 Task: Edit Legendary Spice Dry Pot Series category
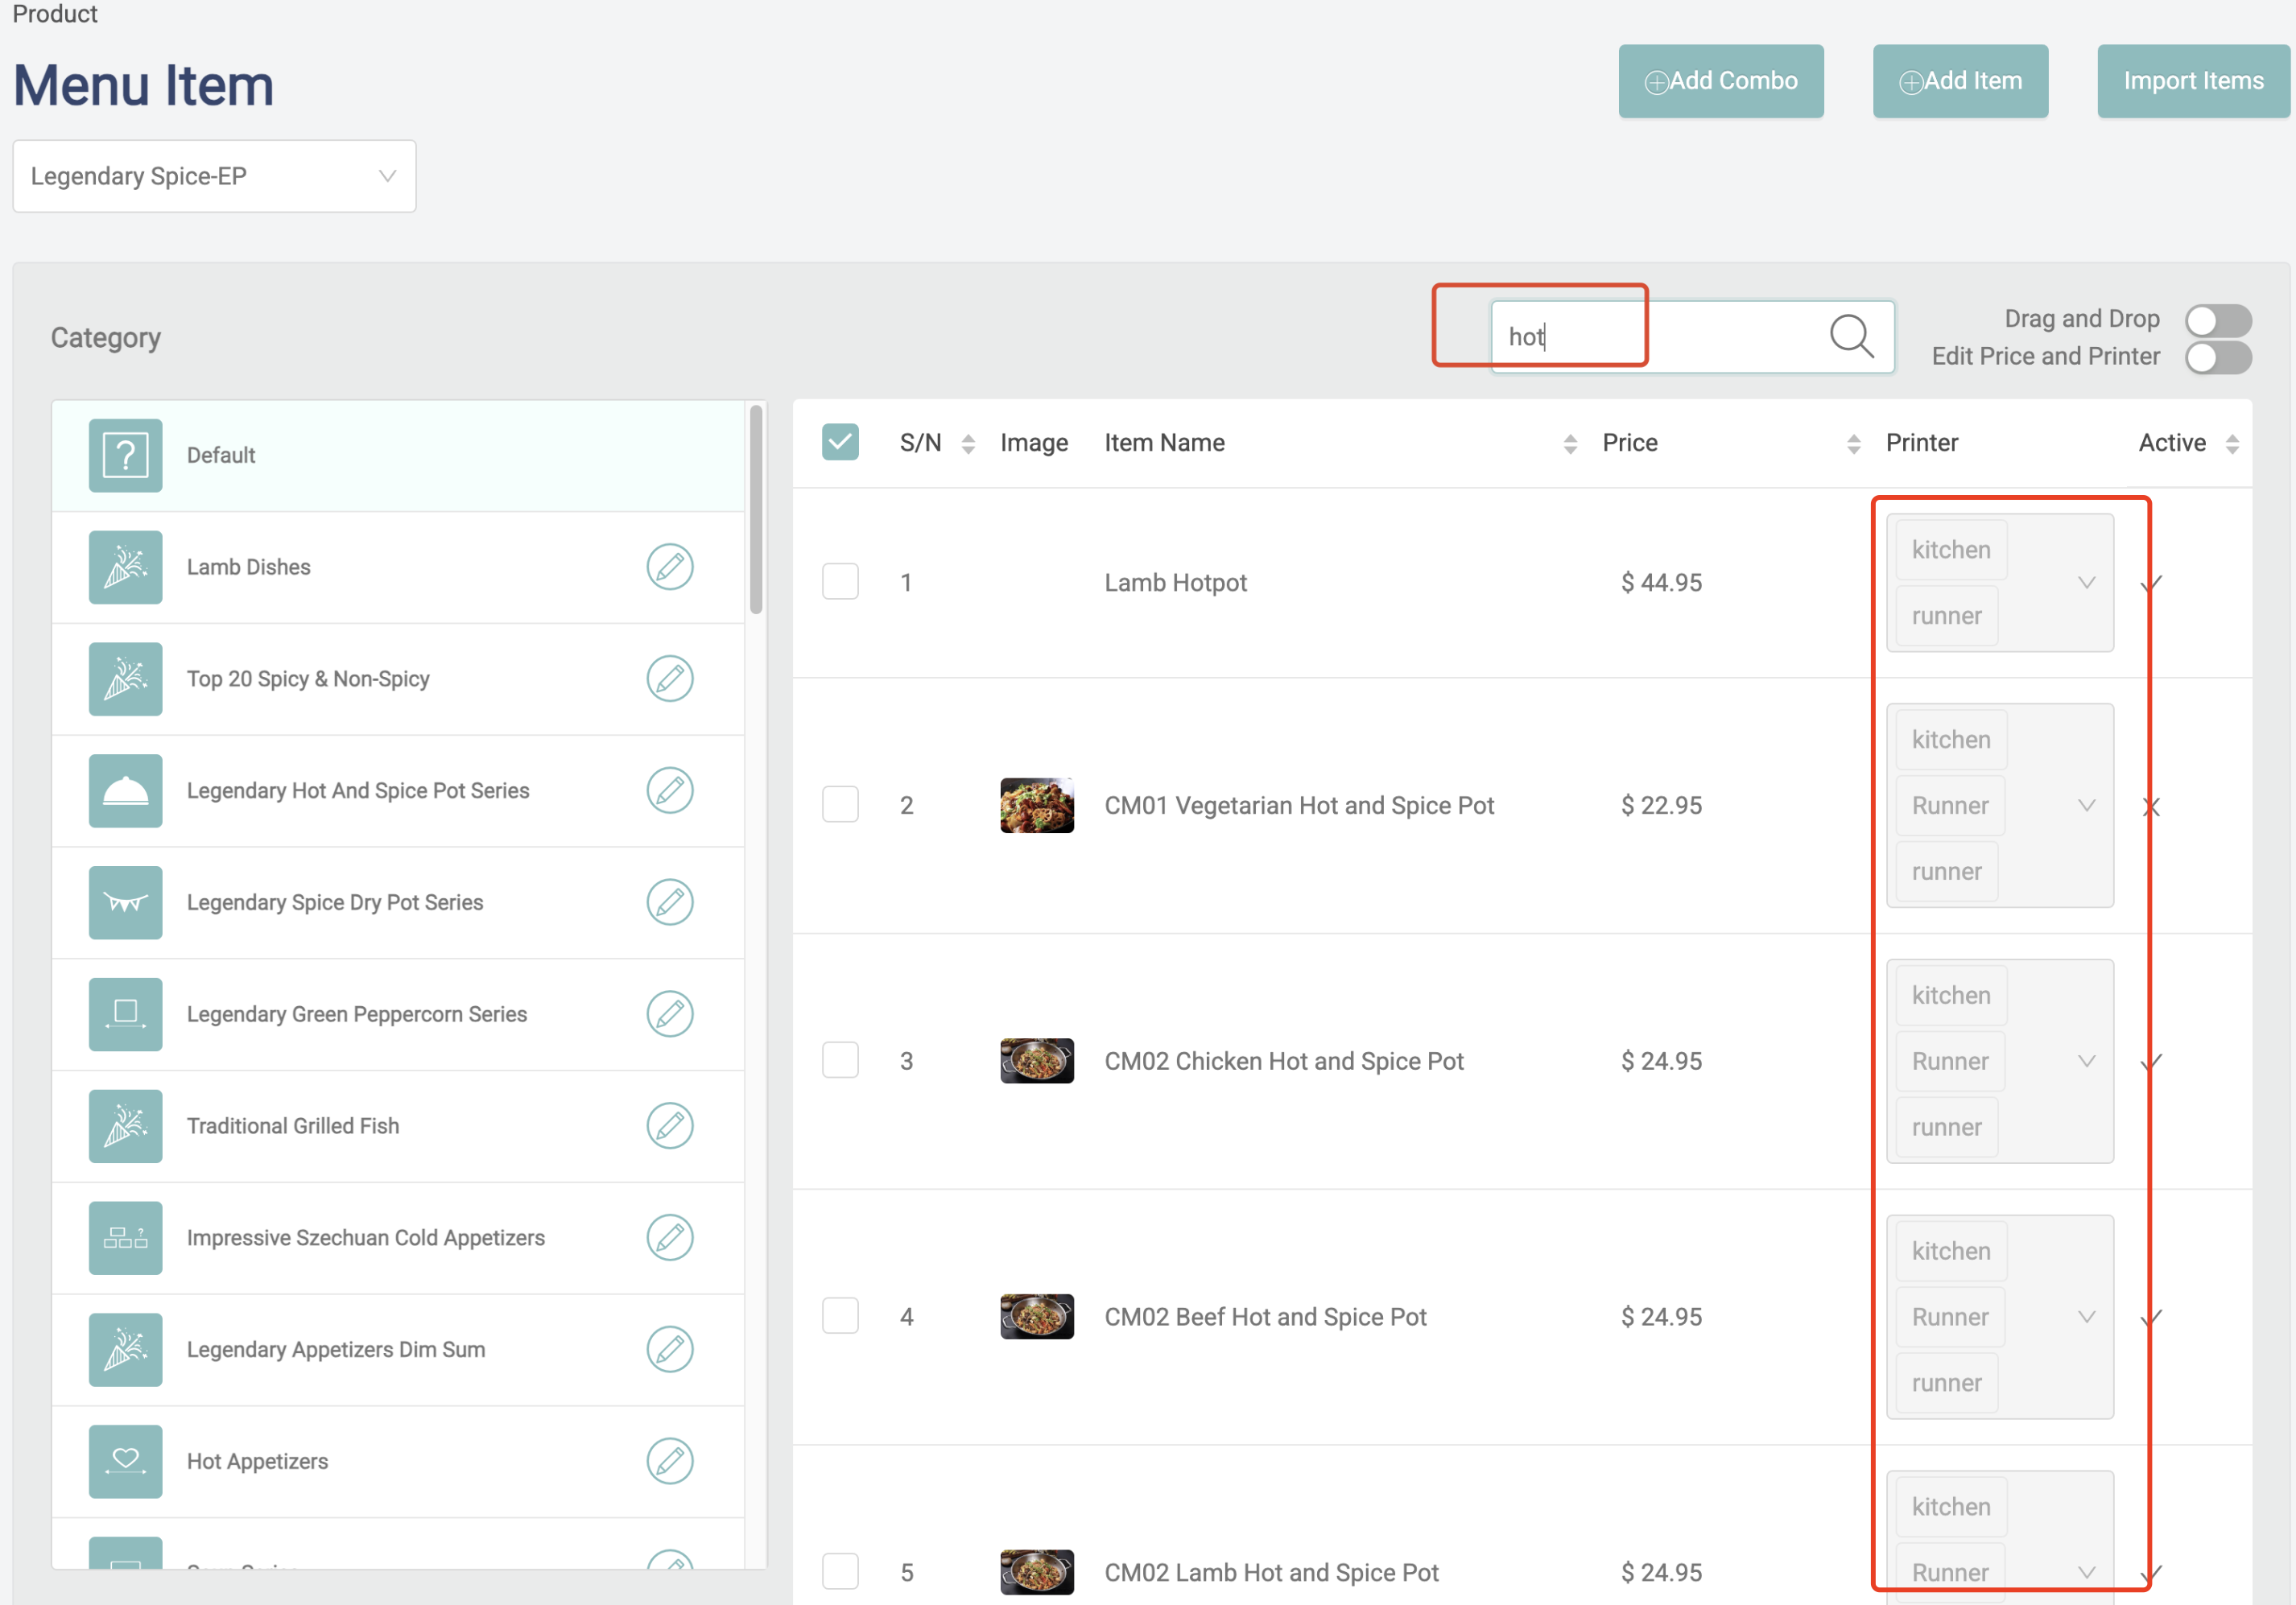(x=669, y=902)
